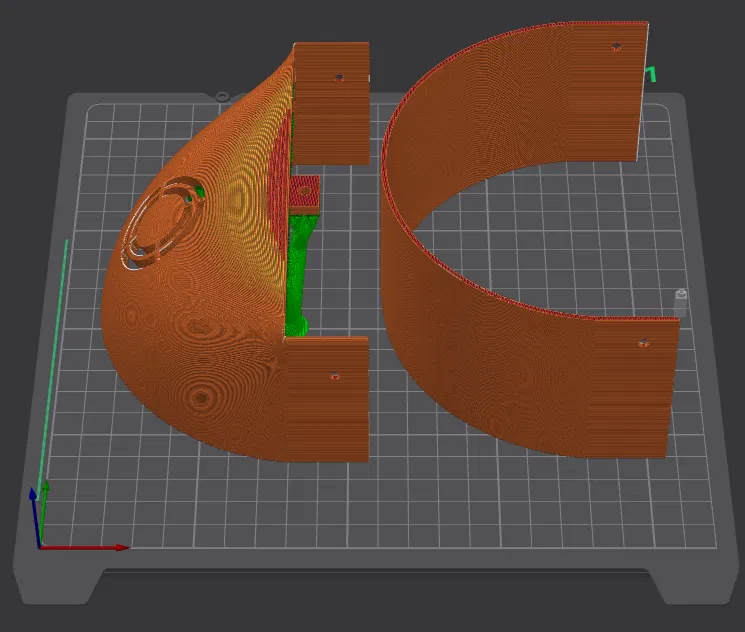Click the small red block with hole
Image resolution: width=745 pixels, height=632 pixels.
point(305,194)
